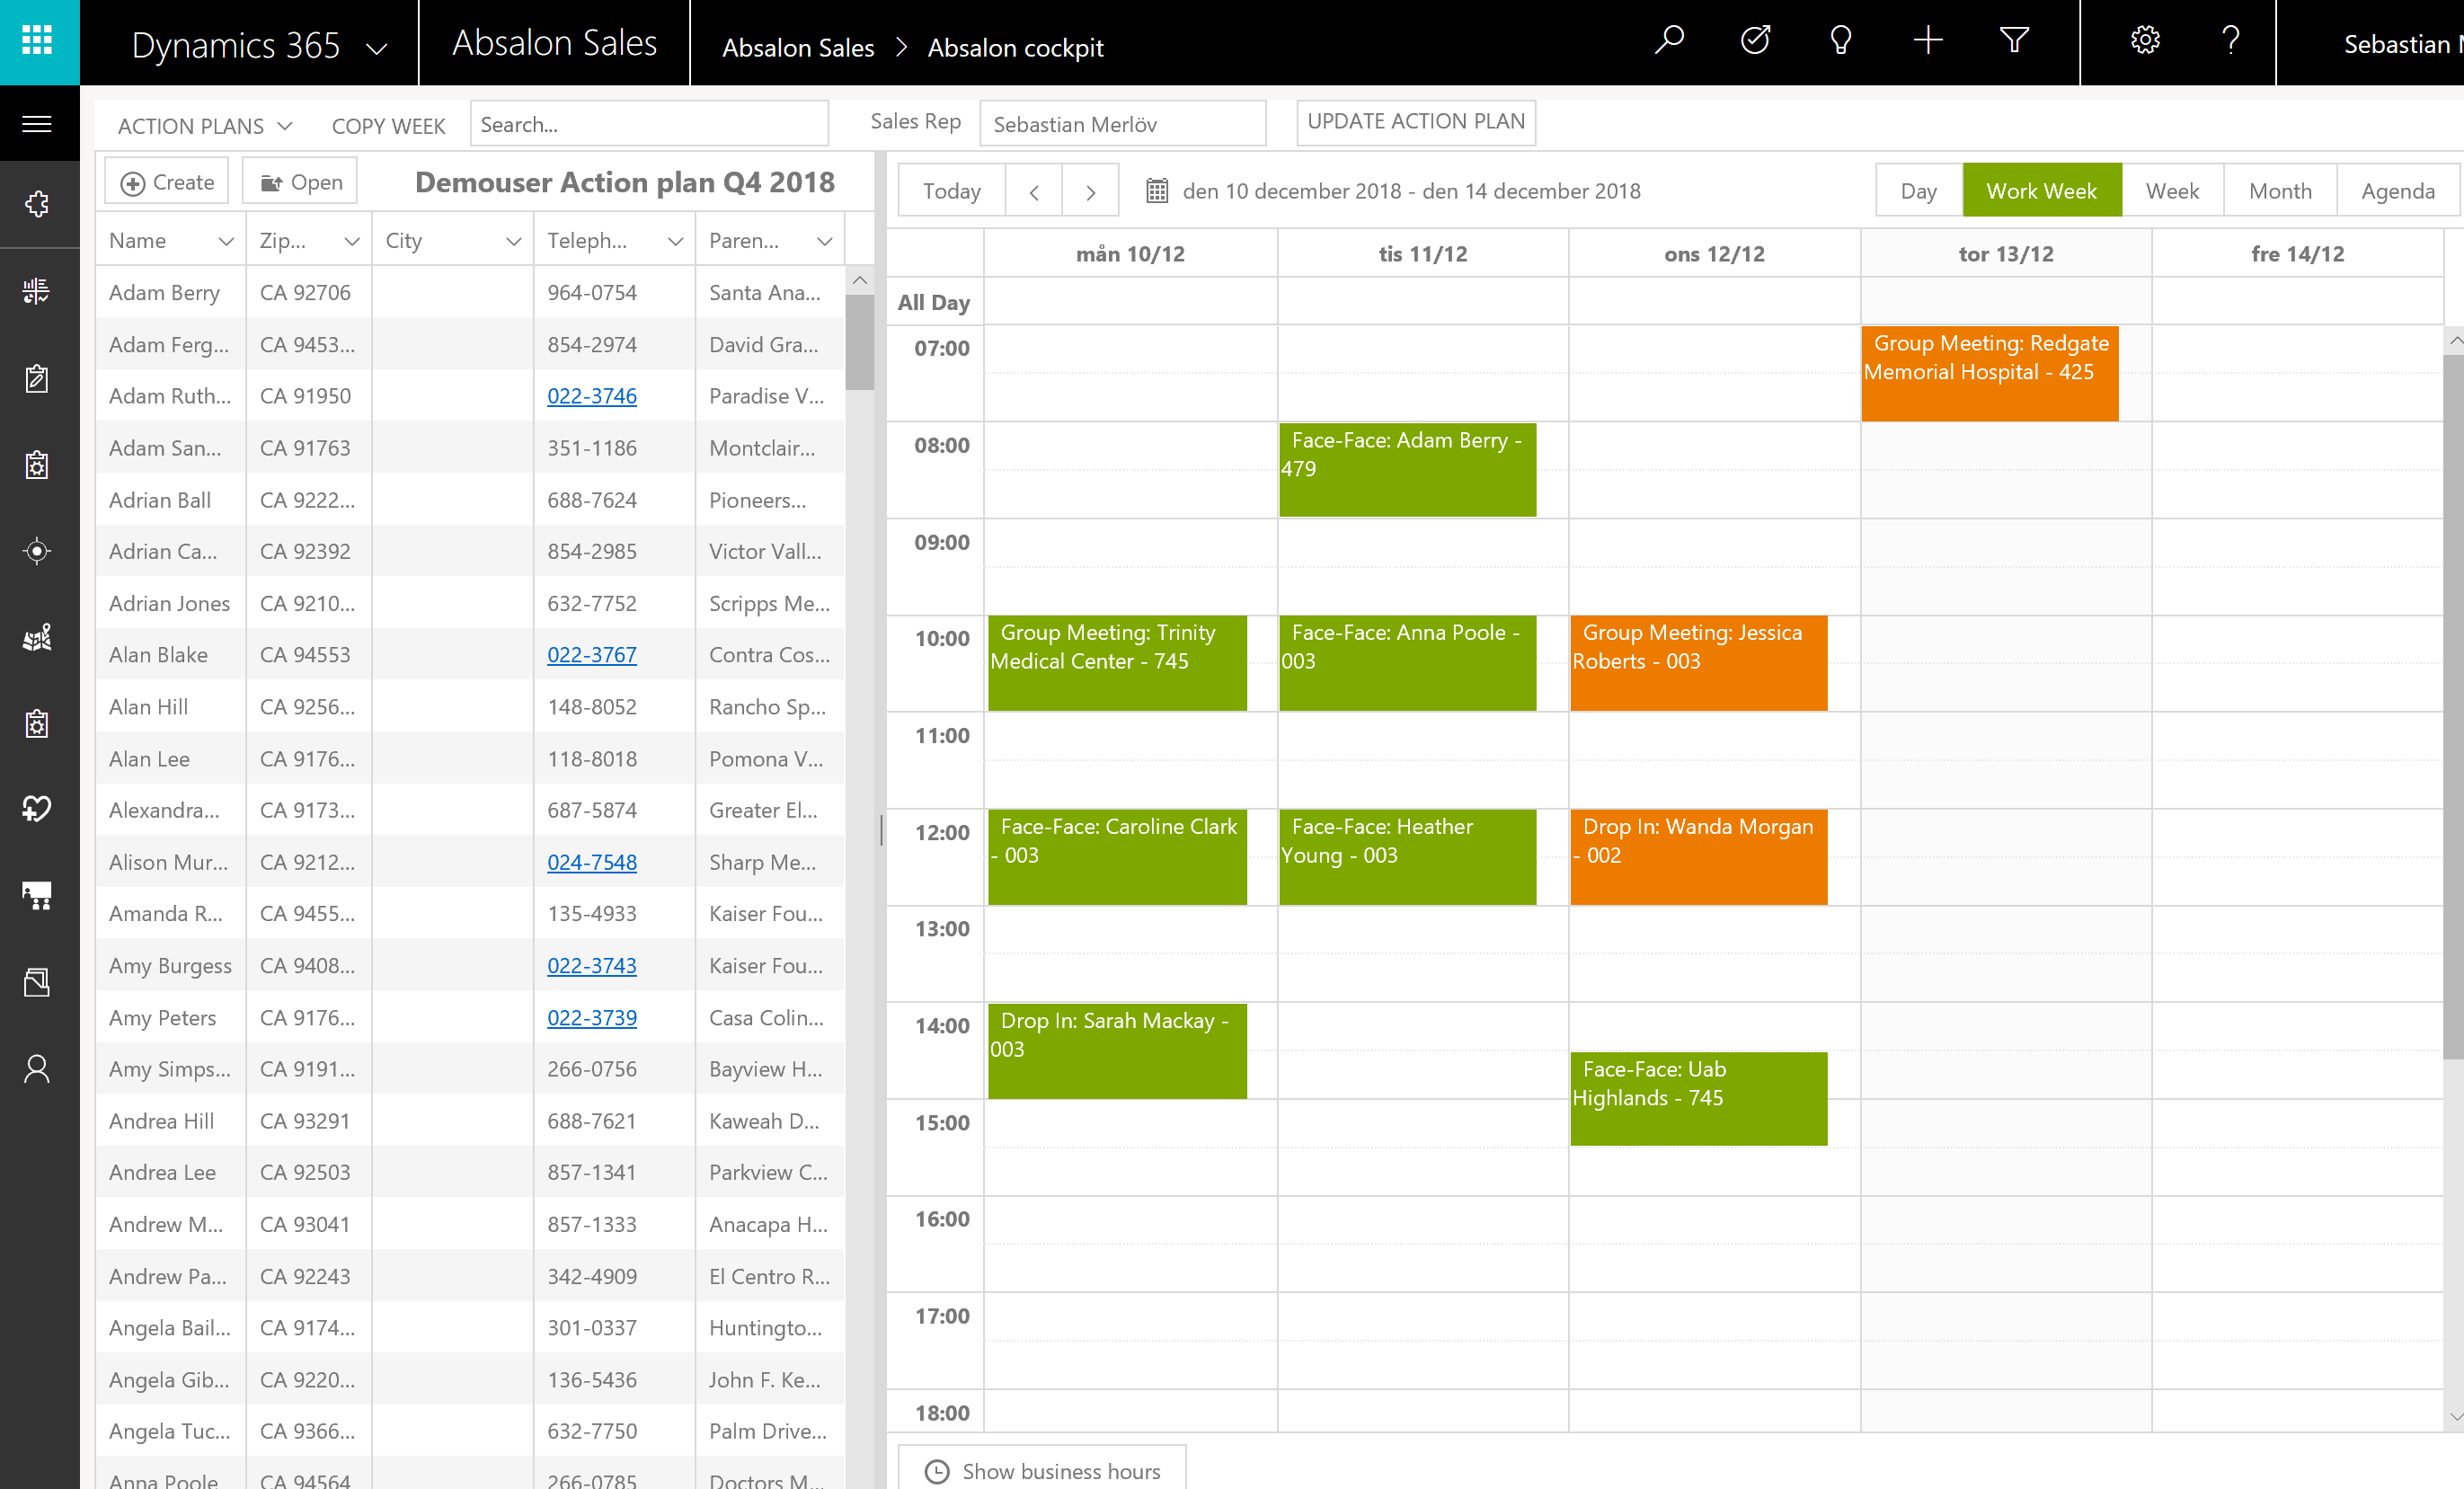Click the plus quick create icon
The width and height of the screenshot is (2464, 1489).
pyautogui.click(x=1927, y=41)
